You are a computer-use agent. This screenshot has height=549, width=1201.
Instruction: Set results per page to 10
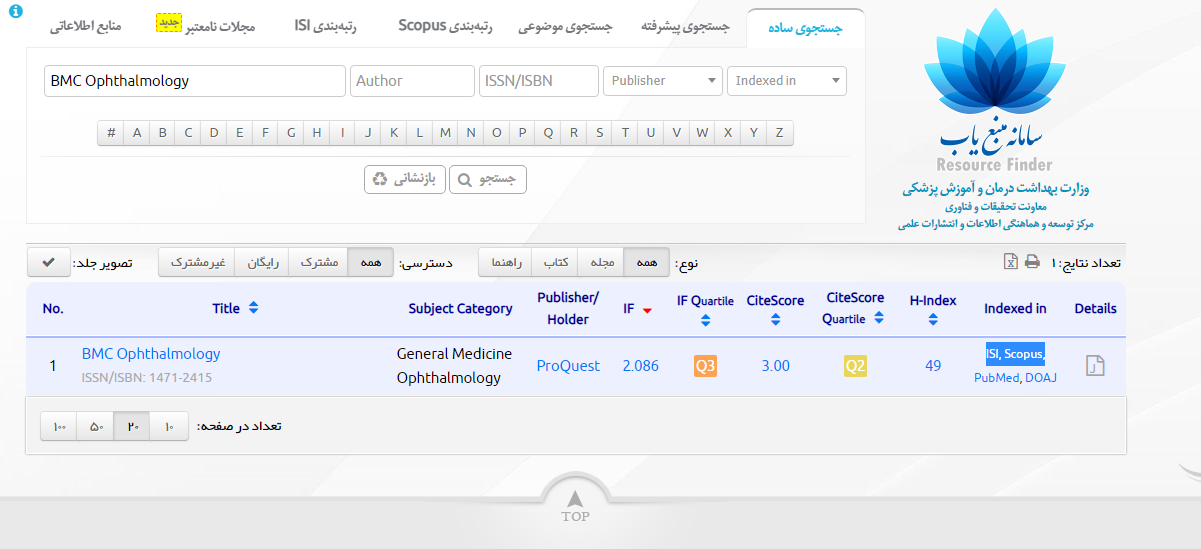pos(169,427)
